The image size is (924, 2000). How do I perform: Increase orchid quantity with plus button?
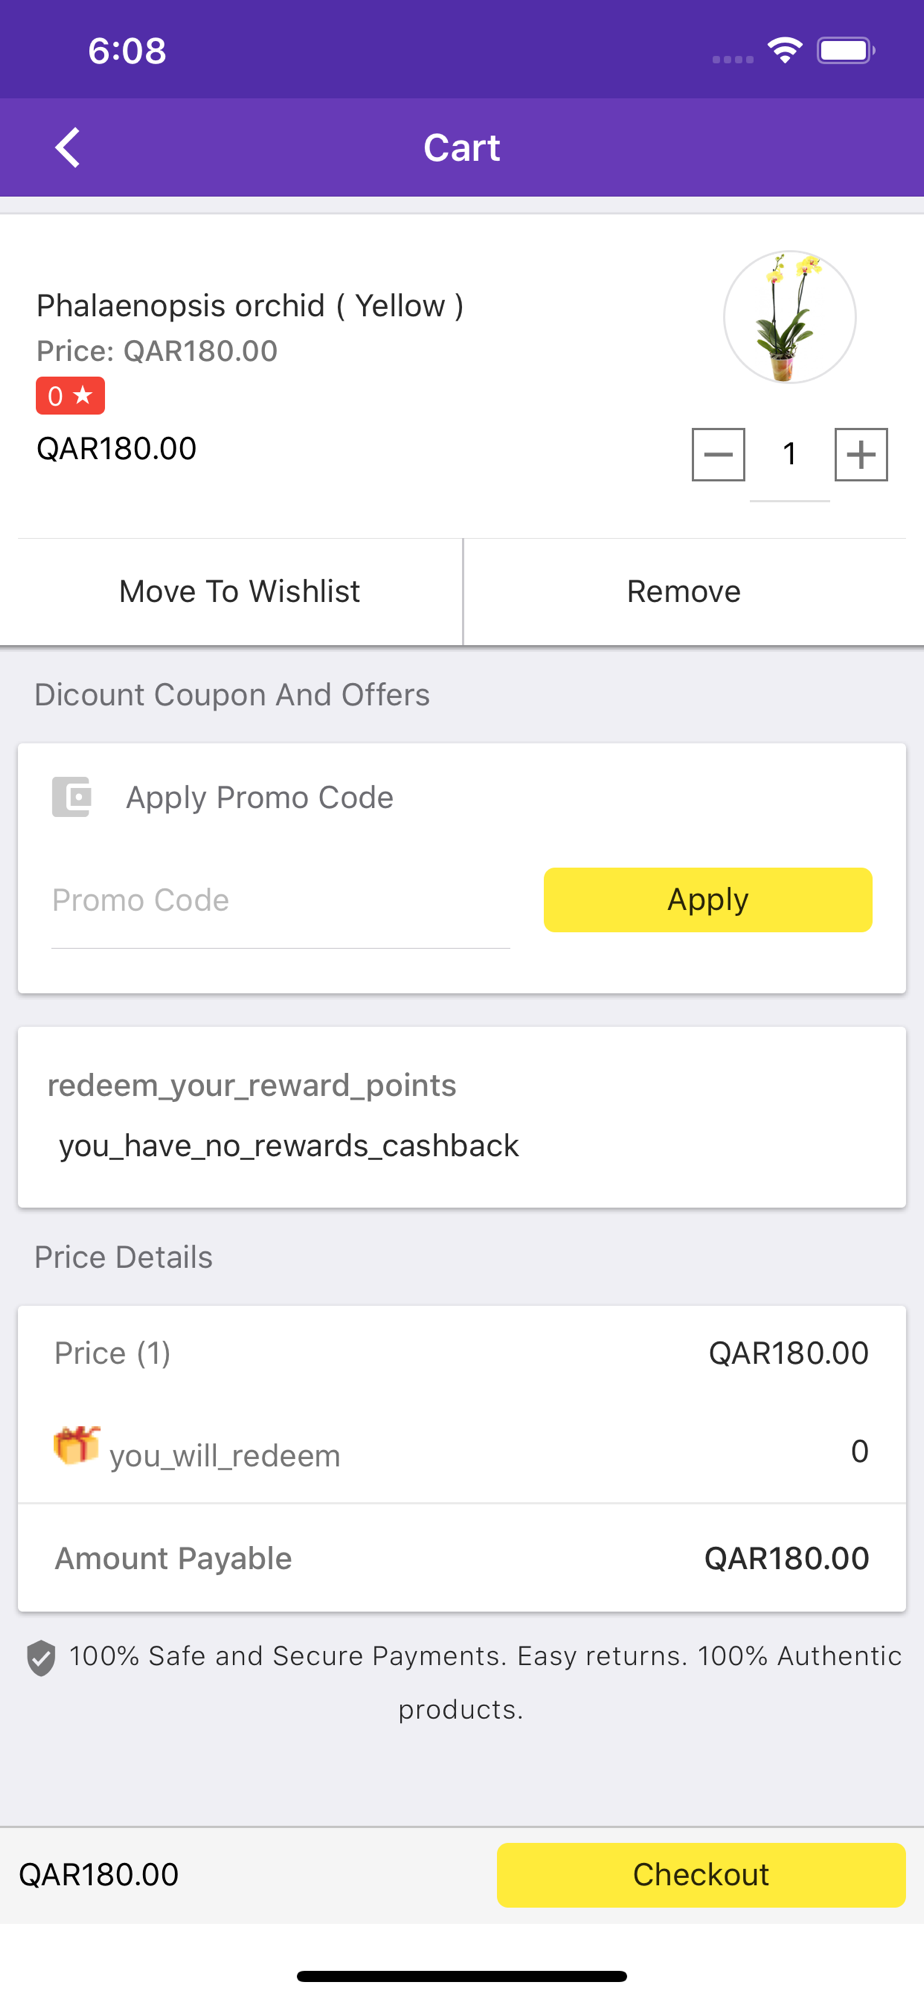[861, 455]
